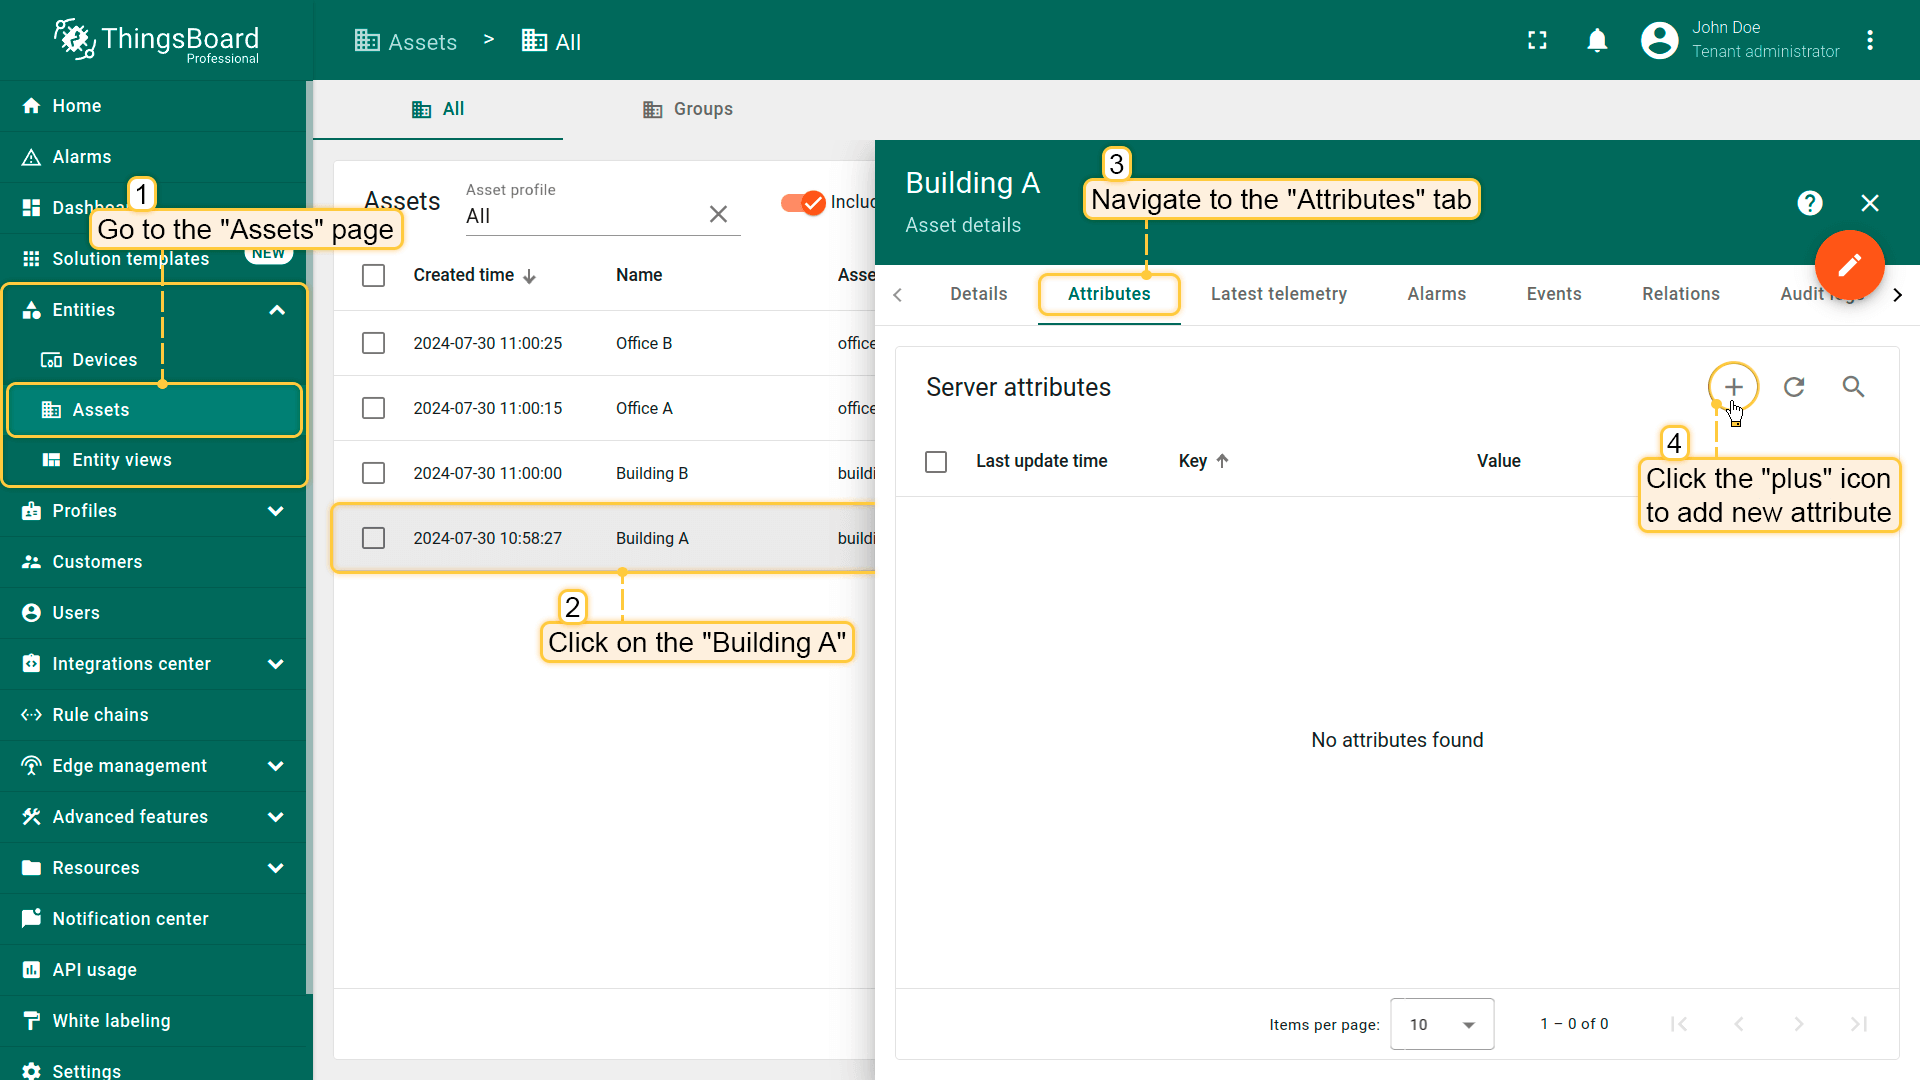Toggle fullscreen mode icon

click(x=1537, y=40)
